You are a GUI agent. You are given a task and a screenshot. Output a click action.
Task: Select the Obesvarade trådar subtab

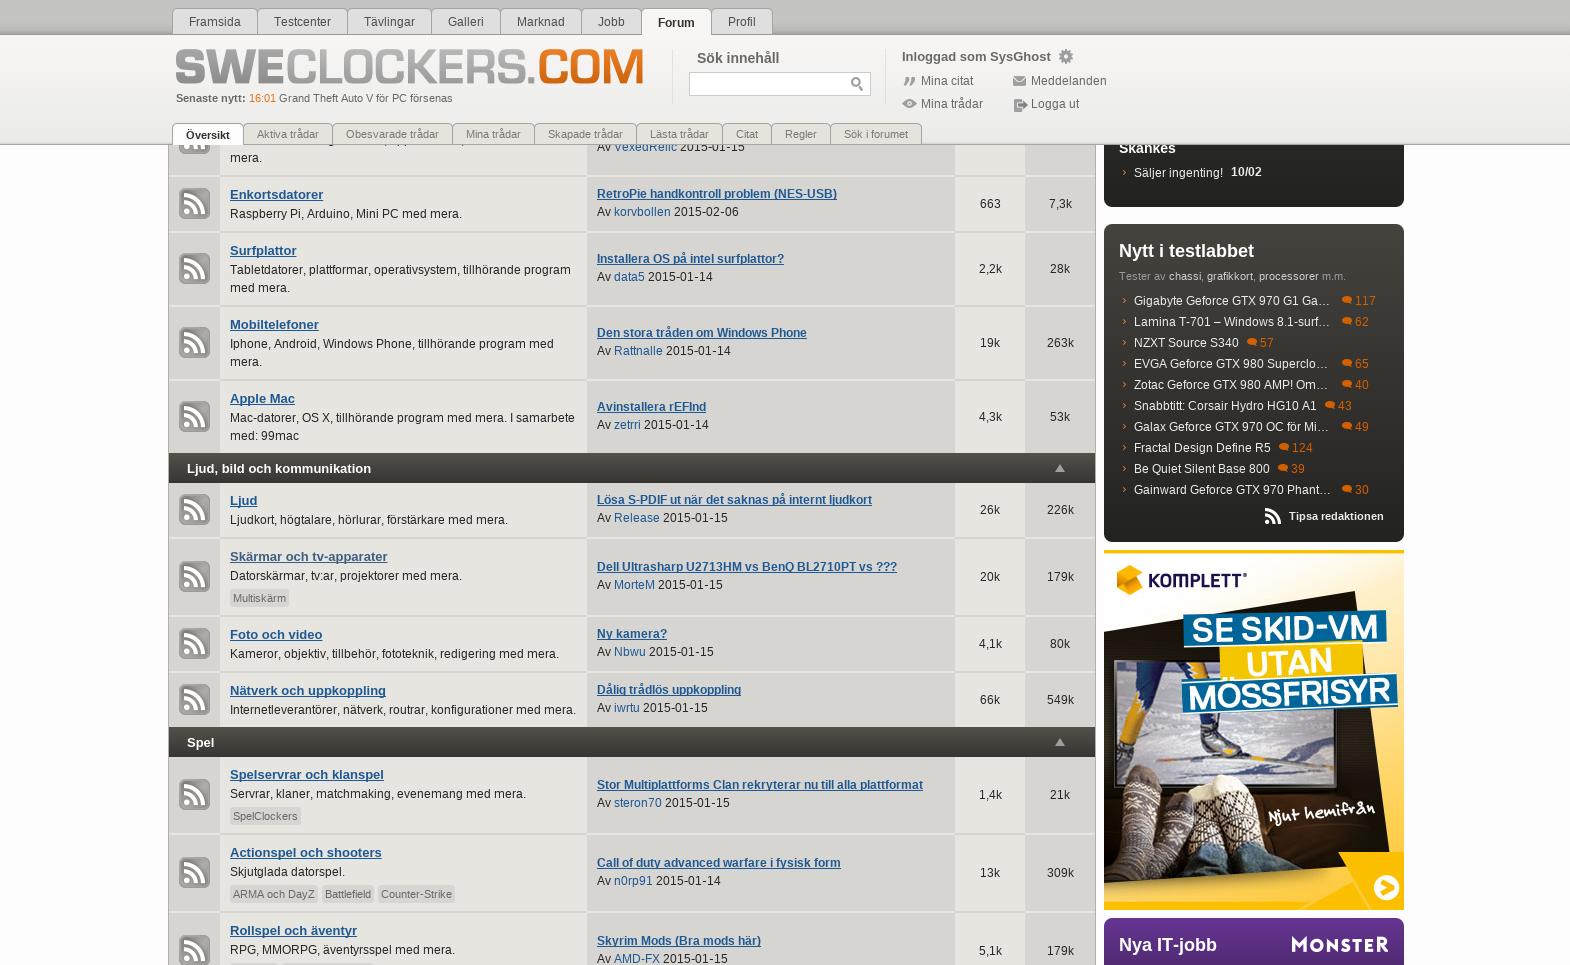392,134
